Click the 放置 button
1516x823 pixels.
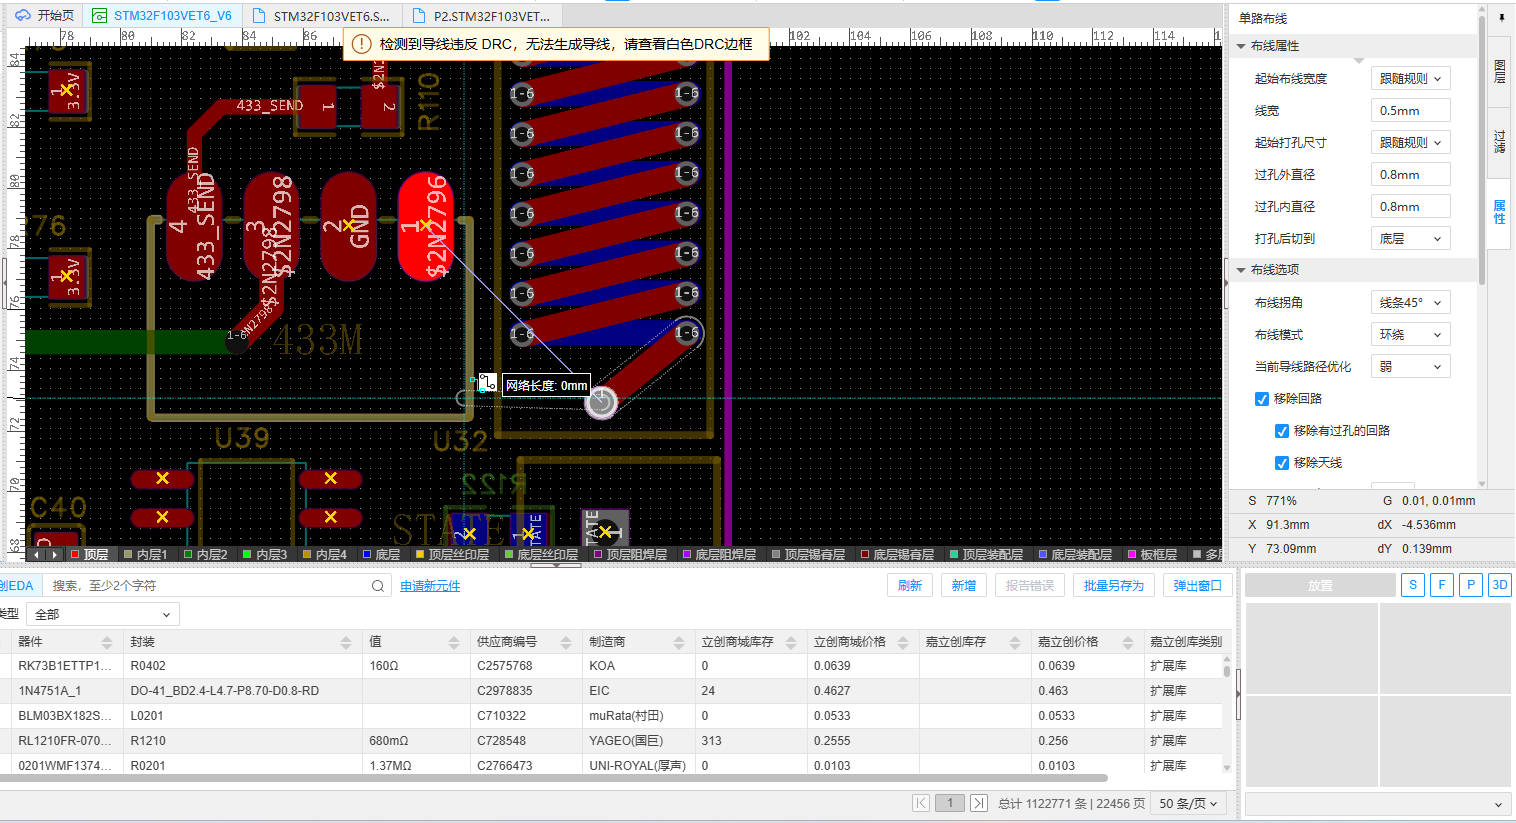coord(1320,586)
